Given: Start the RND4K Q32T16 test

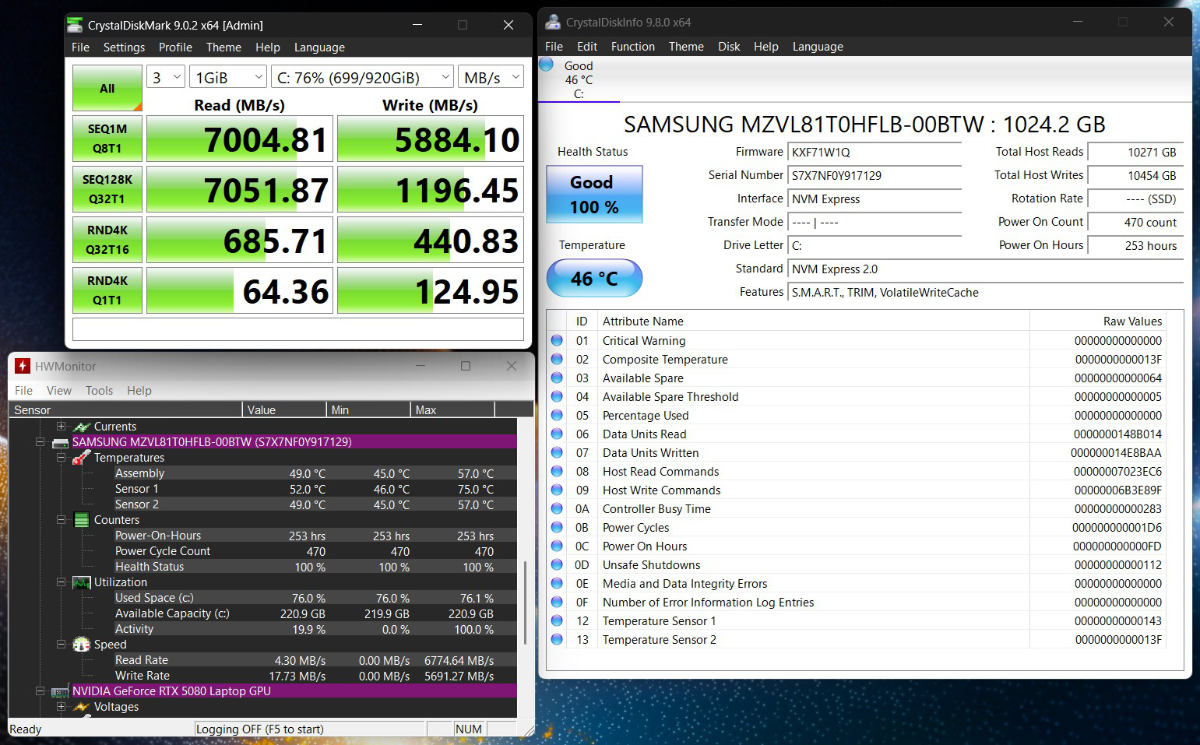Looking at the screenshot, I should coord(107,240).
